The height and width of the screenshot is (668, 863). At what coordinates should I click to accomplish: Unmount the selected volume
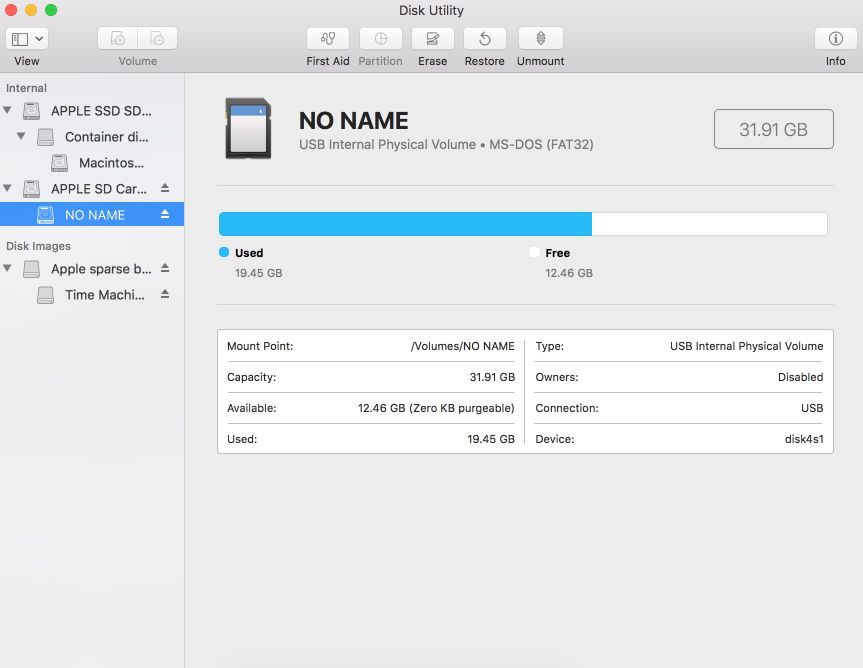click(x=540, y=39)
